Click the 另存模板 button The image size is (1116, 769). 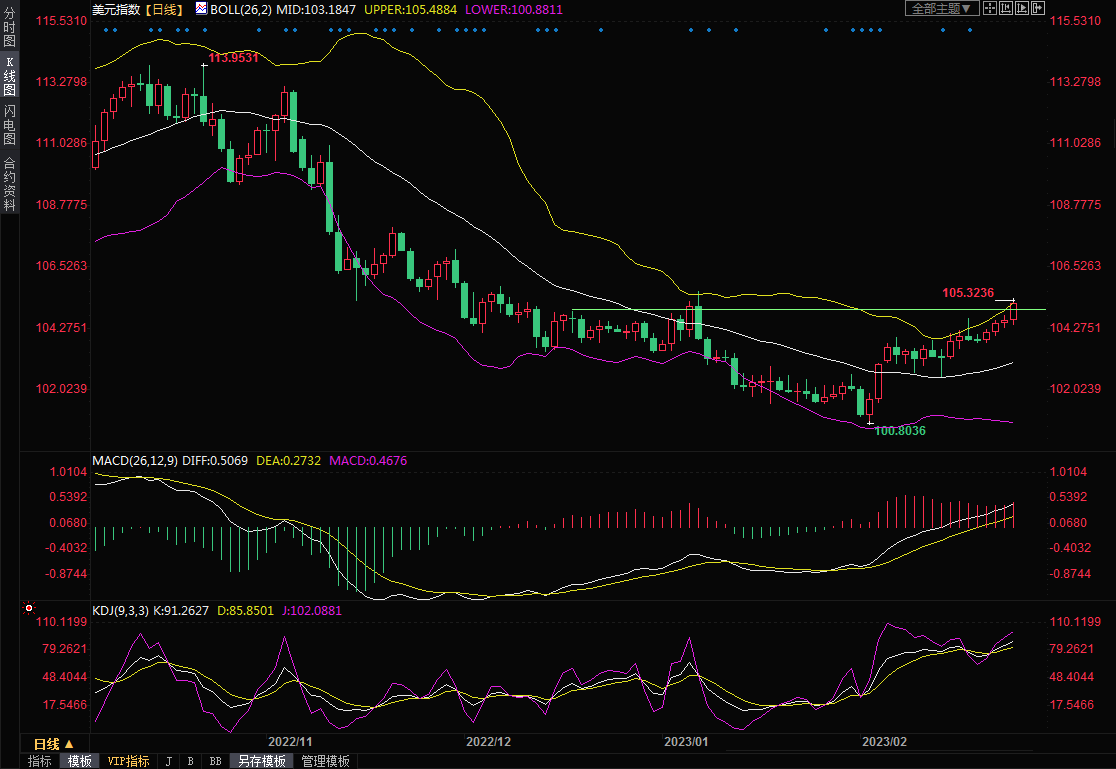262,761
